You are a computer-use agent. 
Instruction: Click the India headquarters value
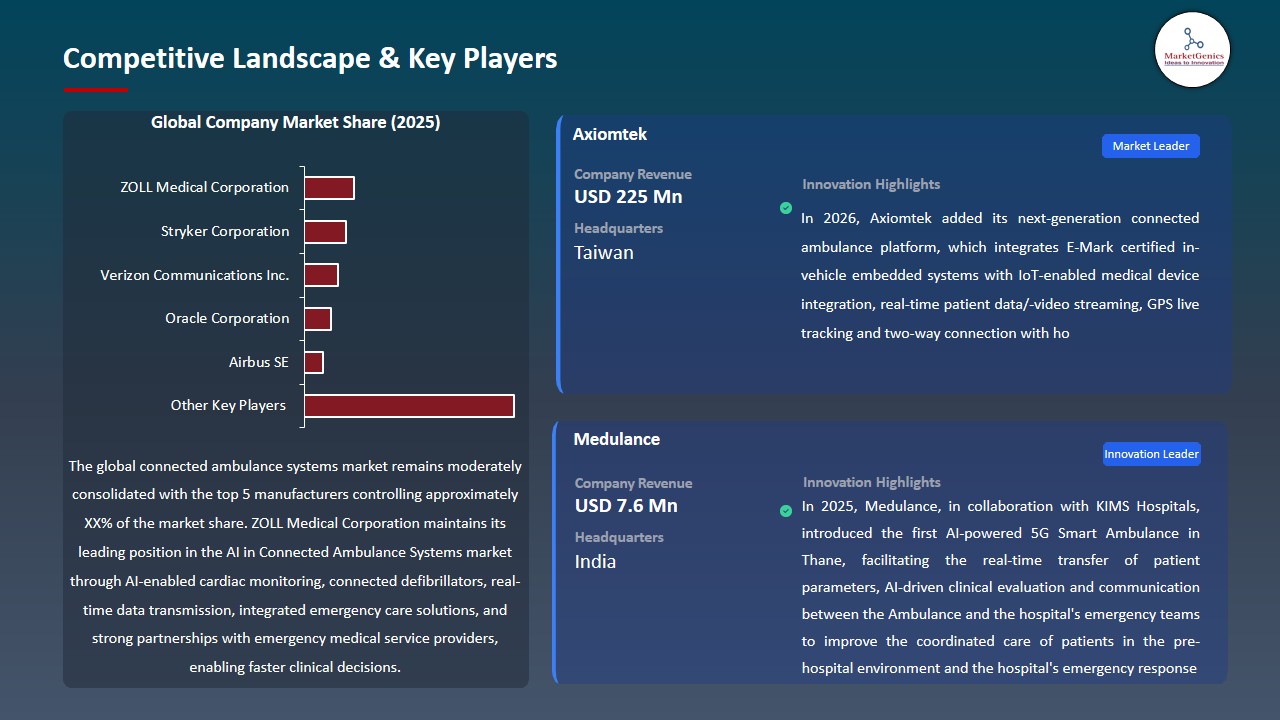(595, 562)
